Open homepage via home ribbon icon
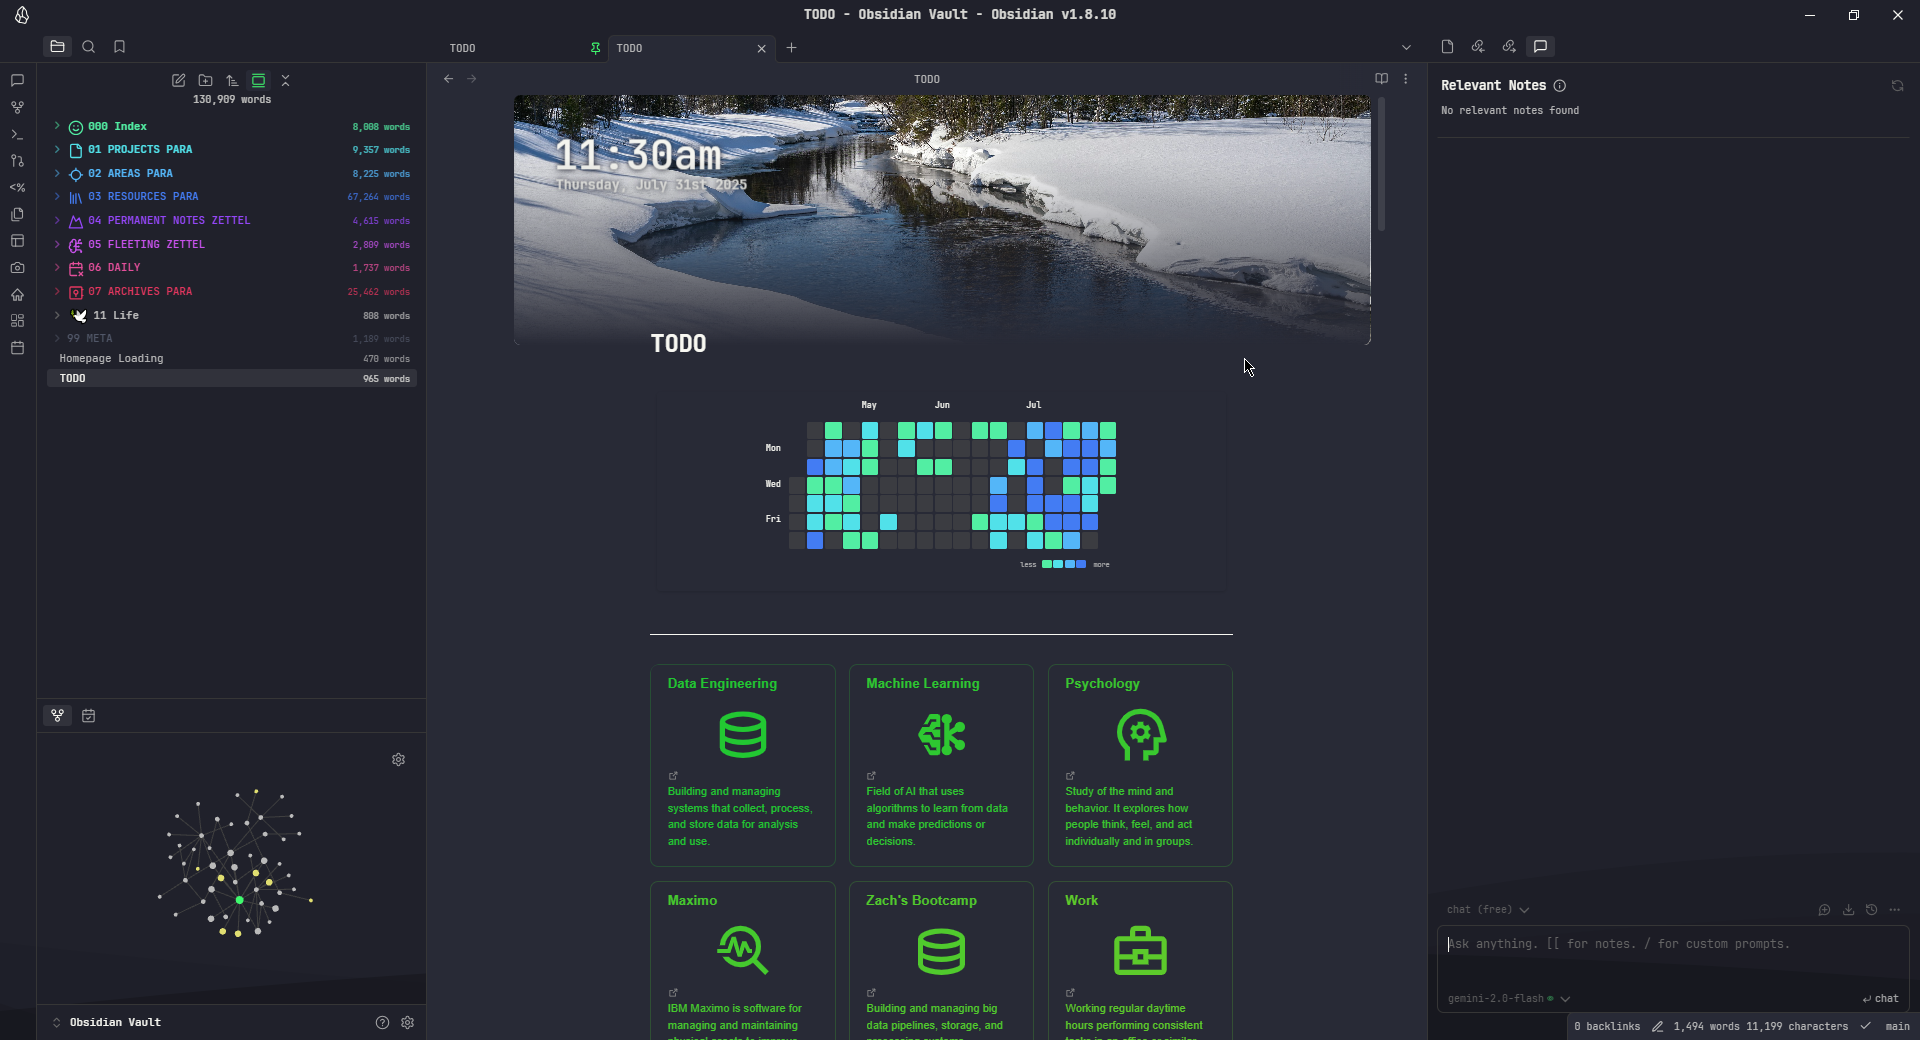The image size is (1920, 1040). coord(17,294)
